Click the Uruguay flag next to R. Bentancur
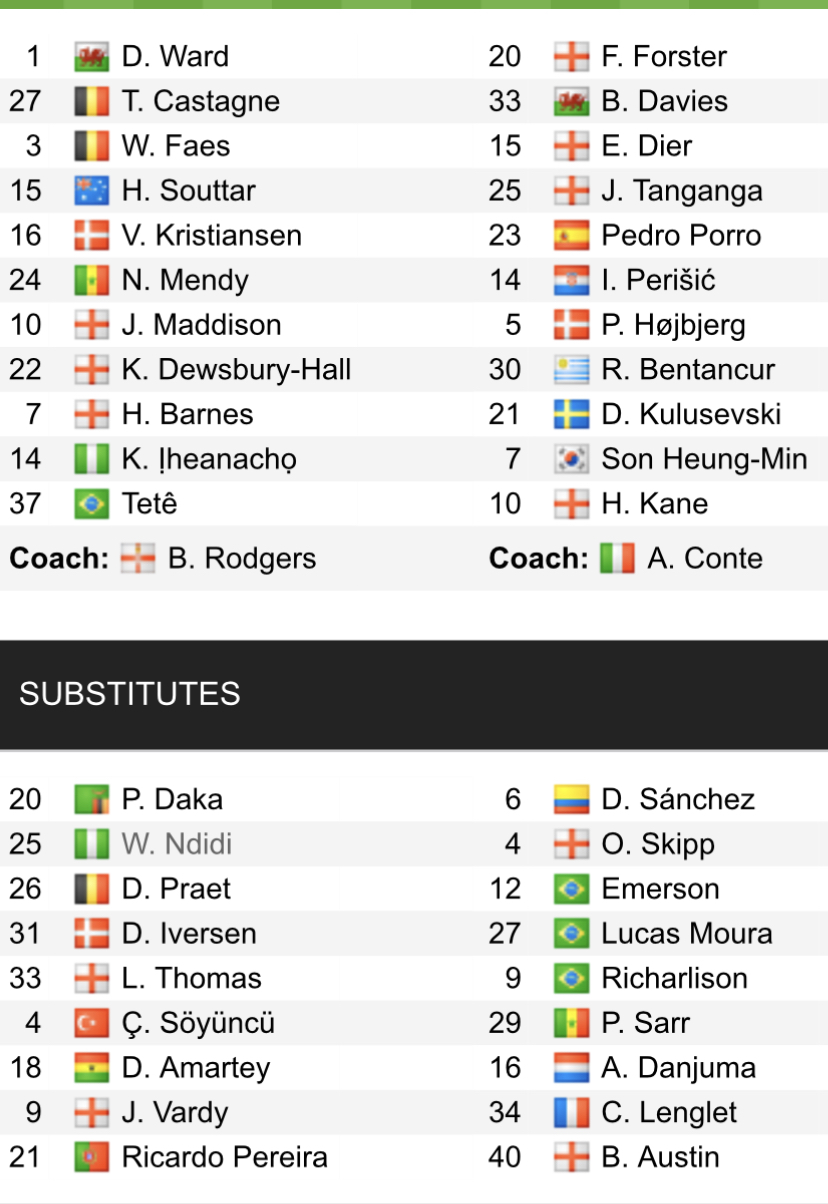Viewport: 828px width, 1204px height. point(571,370)
